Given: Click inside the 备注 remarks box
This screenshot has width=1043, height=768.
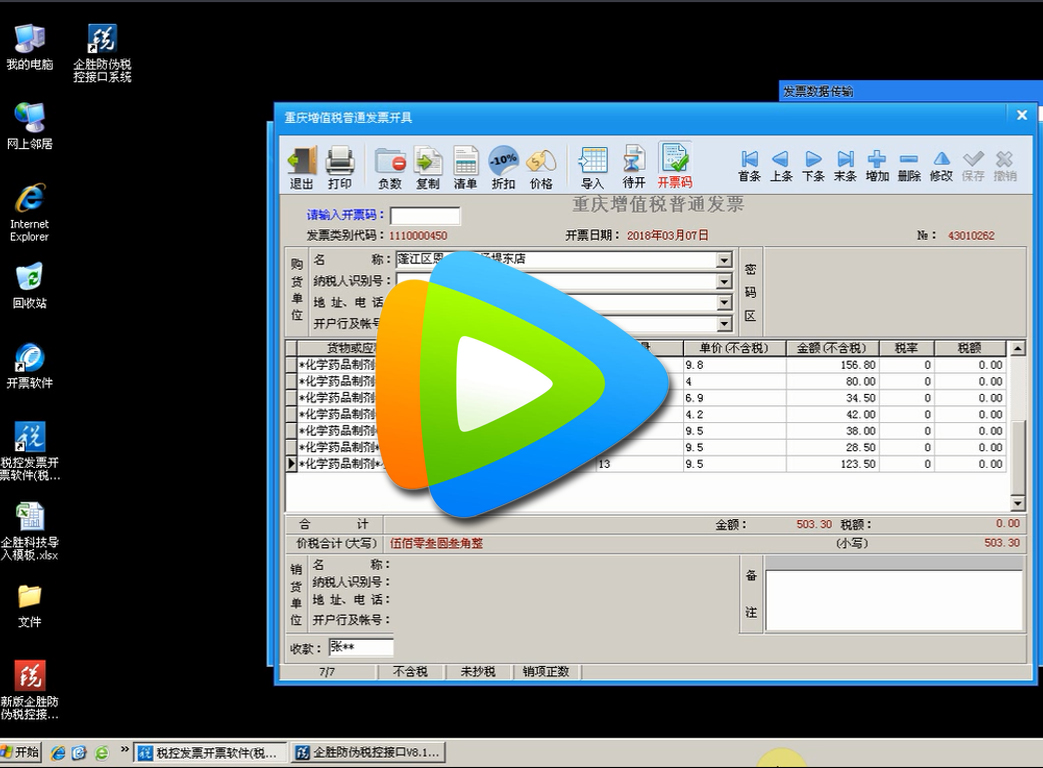Looking at the screenshot, I should tap(893, 600).
